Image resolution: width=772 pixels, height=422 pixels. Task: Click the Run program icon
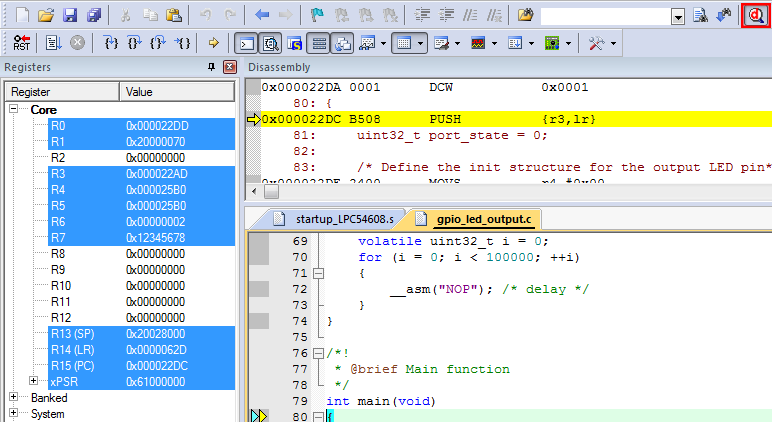(x=54, y=44)
